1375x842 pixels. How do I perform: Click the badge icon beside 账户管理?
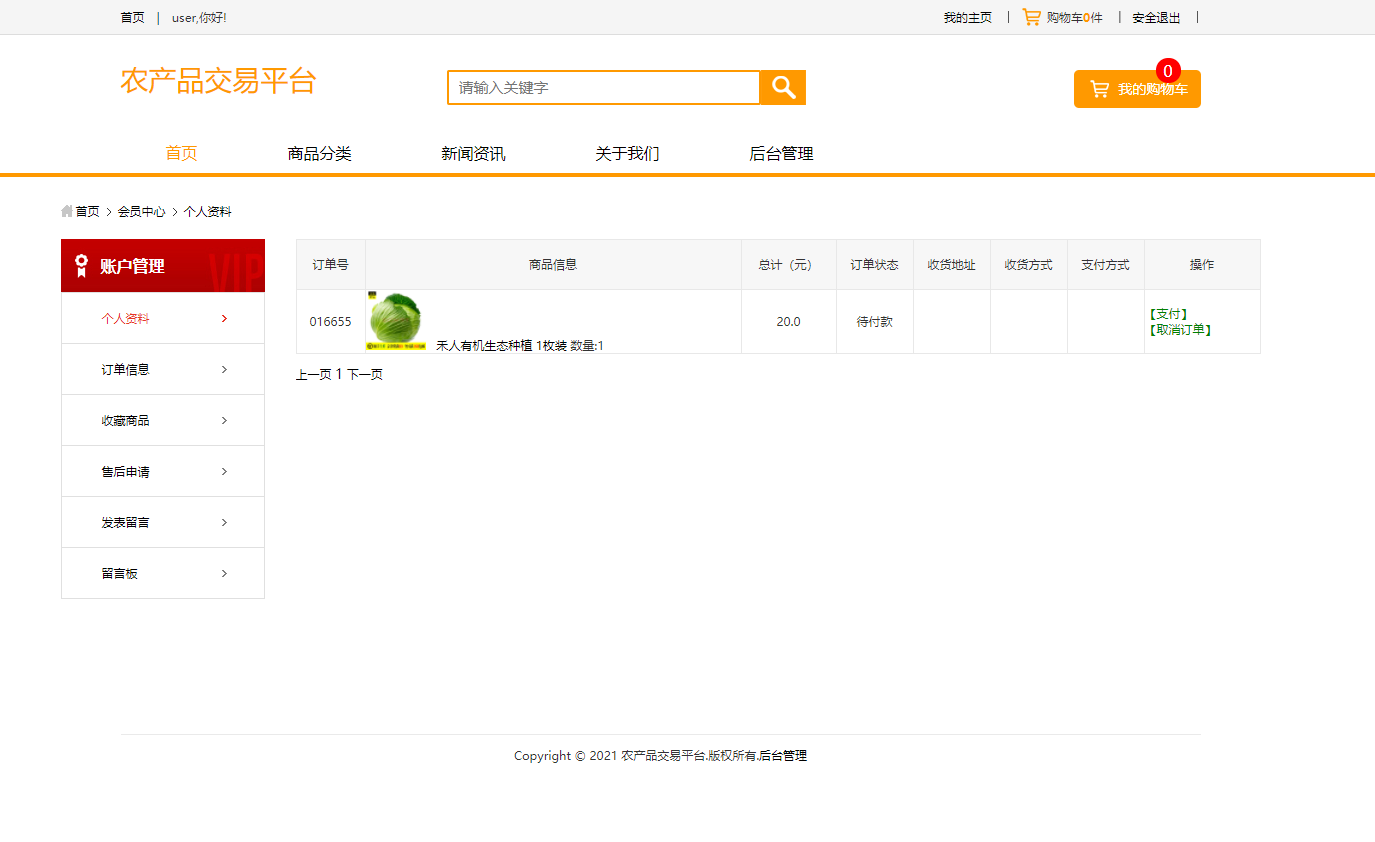tap(80, 266)
